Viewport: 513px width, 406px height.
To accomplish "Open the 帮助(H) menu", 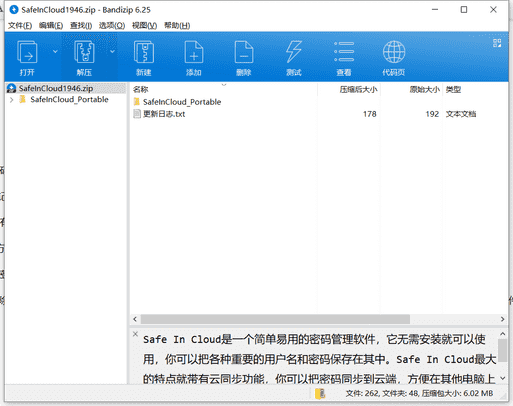I will [x=177, y=26].
